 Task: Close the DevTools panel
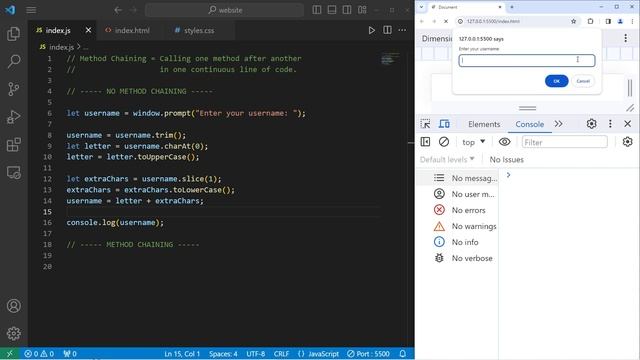pyautogui.click(x=628, y=124)
